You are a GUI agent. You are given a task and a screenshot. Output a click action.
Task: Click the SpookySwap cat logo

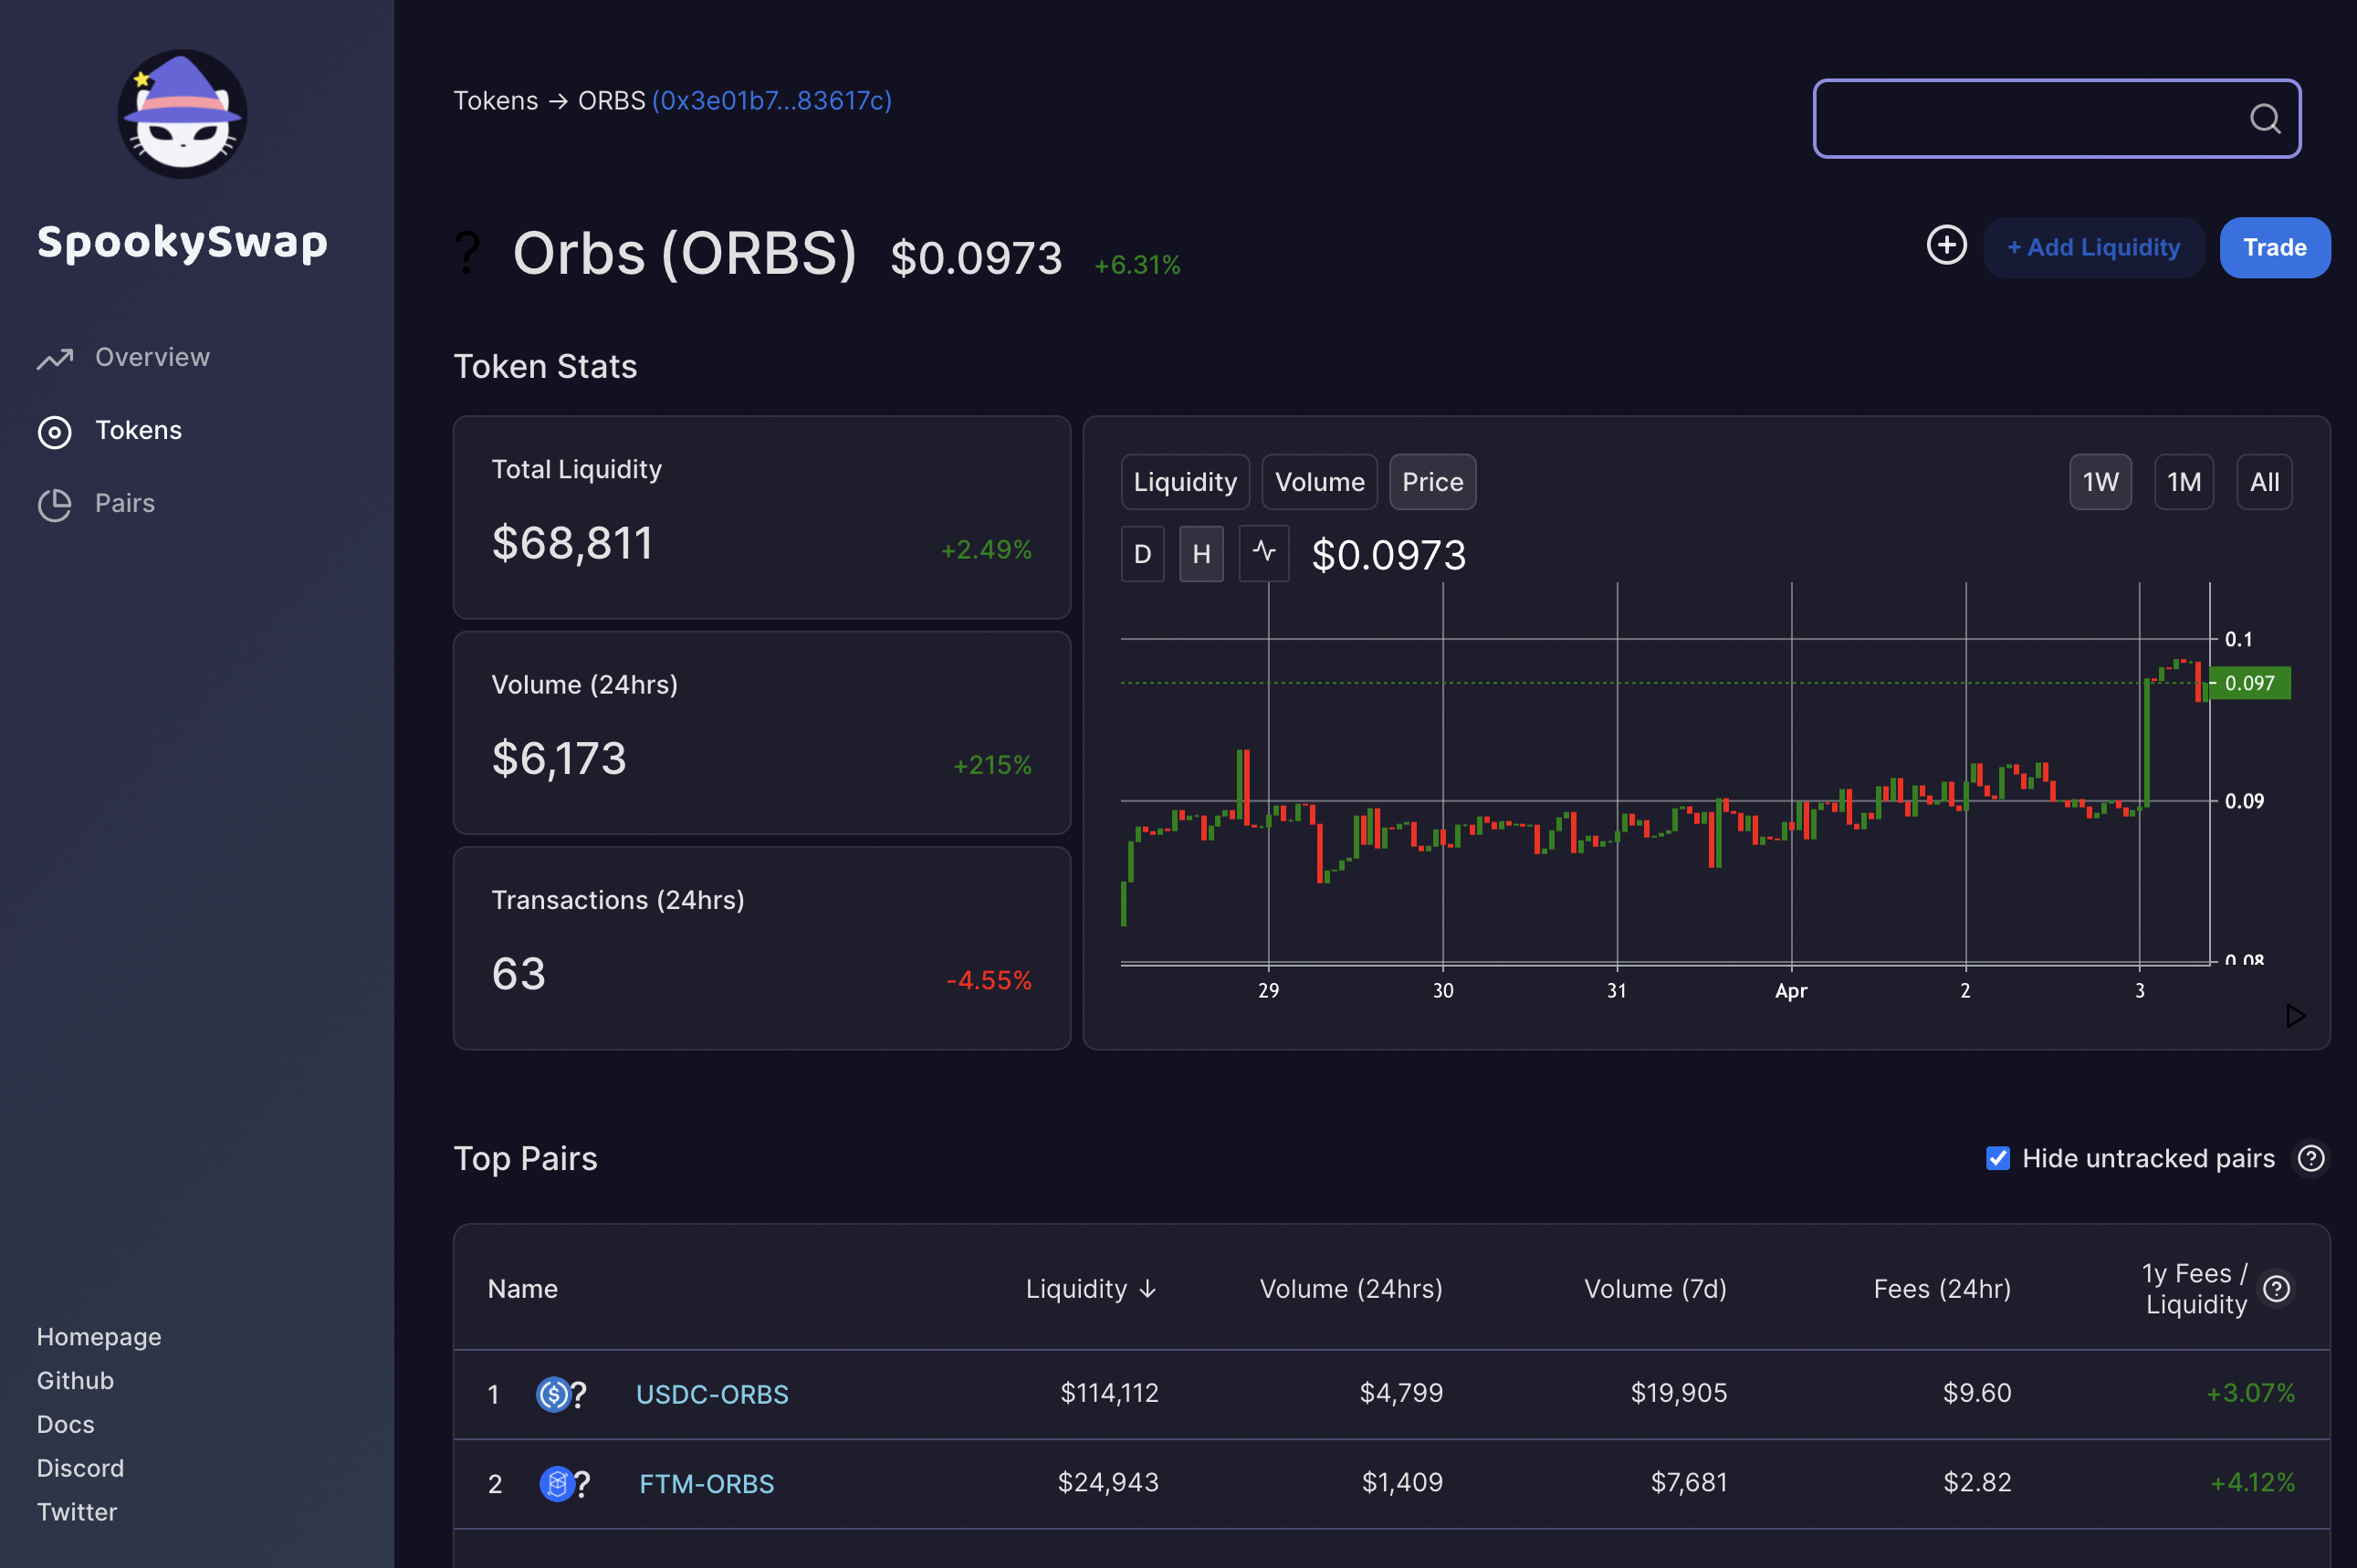point(182,114)
